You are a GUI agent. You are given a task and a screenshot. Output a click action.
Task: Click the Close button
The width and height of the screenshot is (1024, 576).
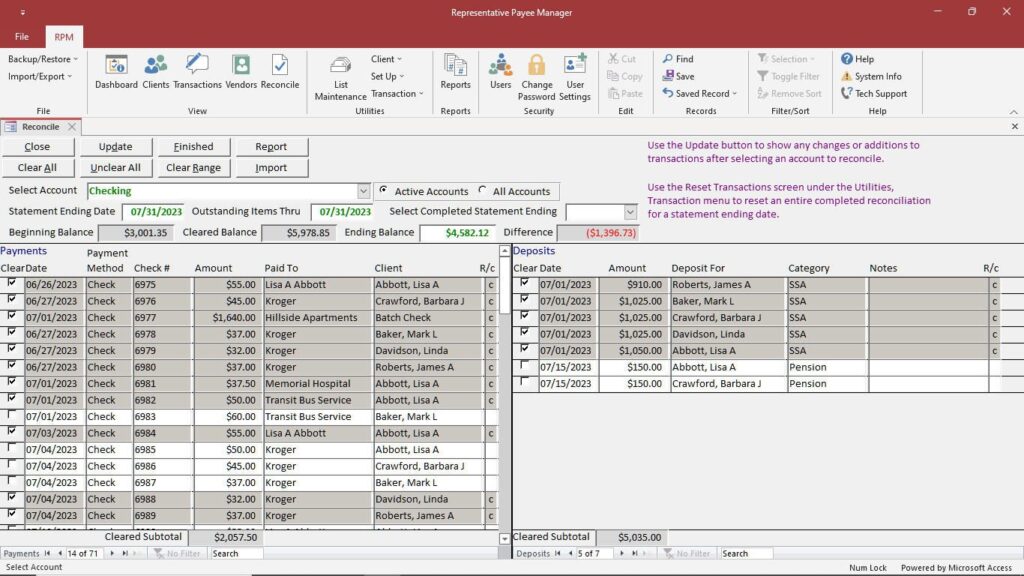(x=37, y=146)
